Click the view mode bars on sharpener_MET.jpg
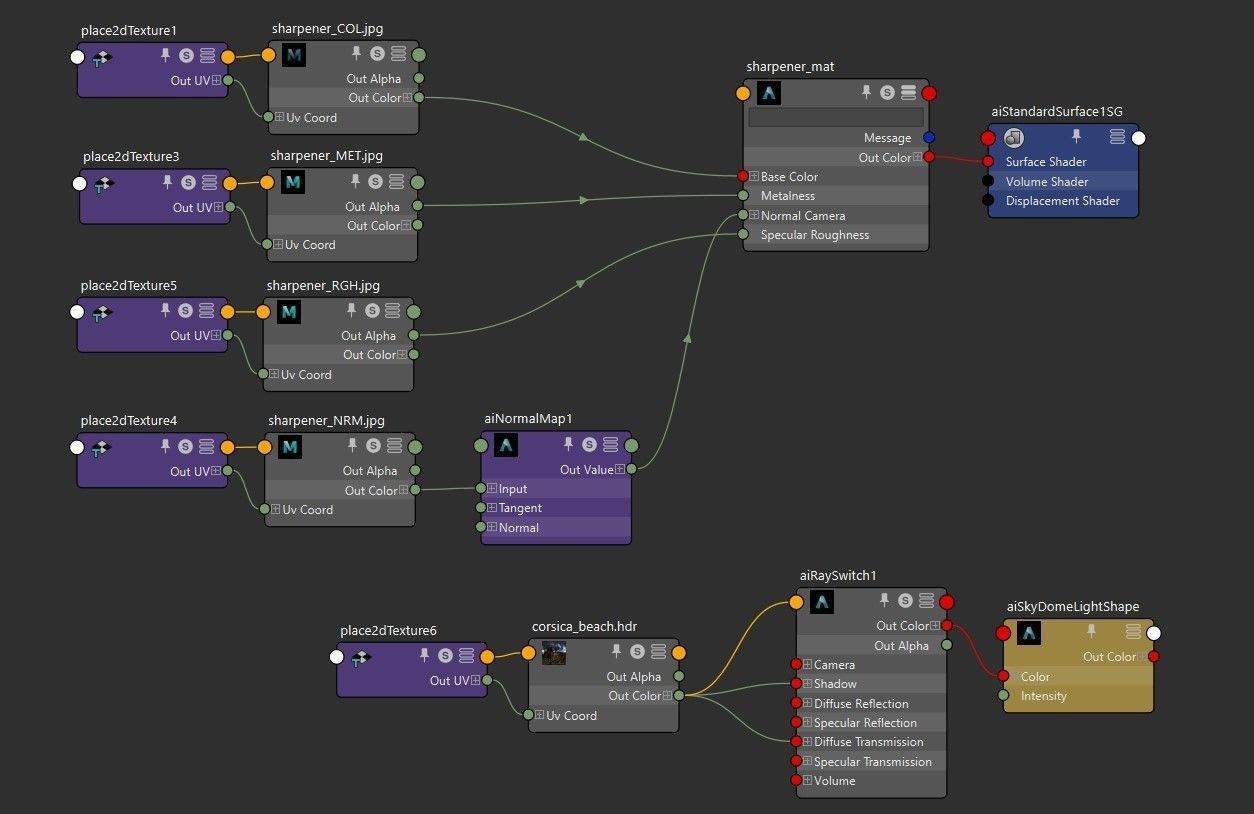The width and height of the screenshot is (1254, 814). 397,182
